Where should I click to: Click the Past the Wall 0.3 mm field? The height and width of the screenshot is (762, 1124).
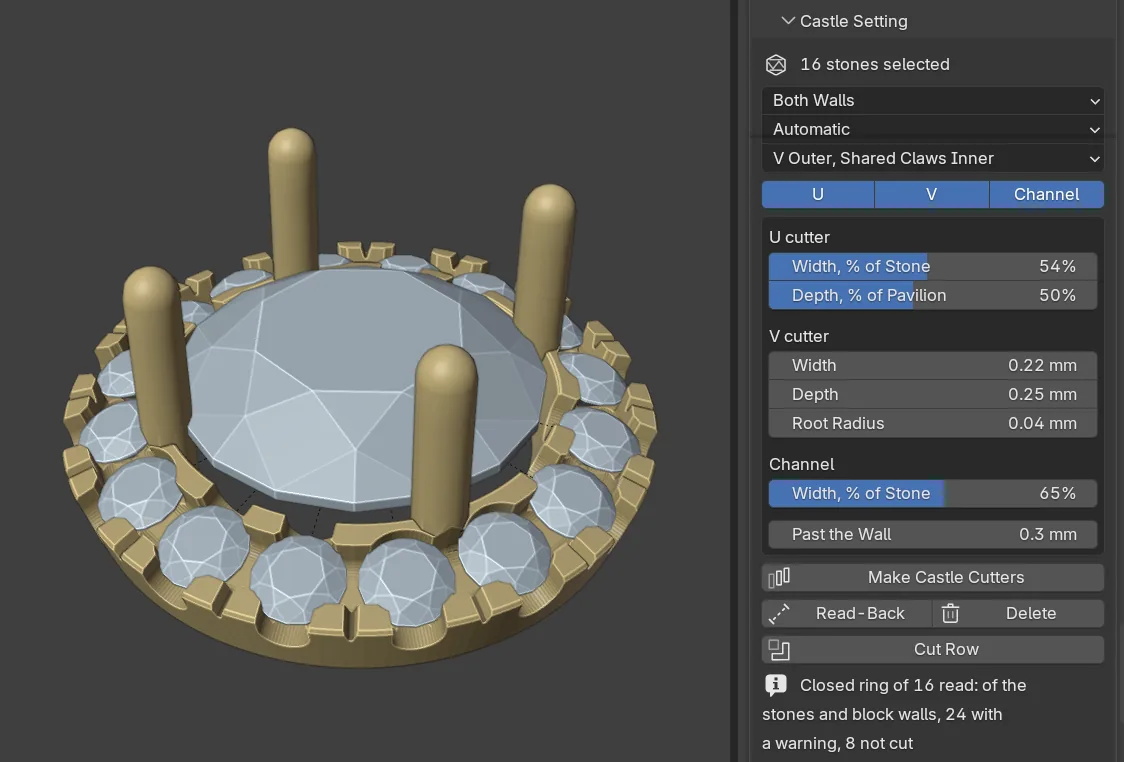point(933,534)
